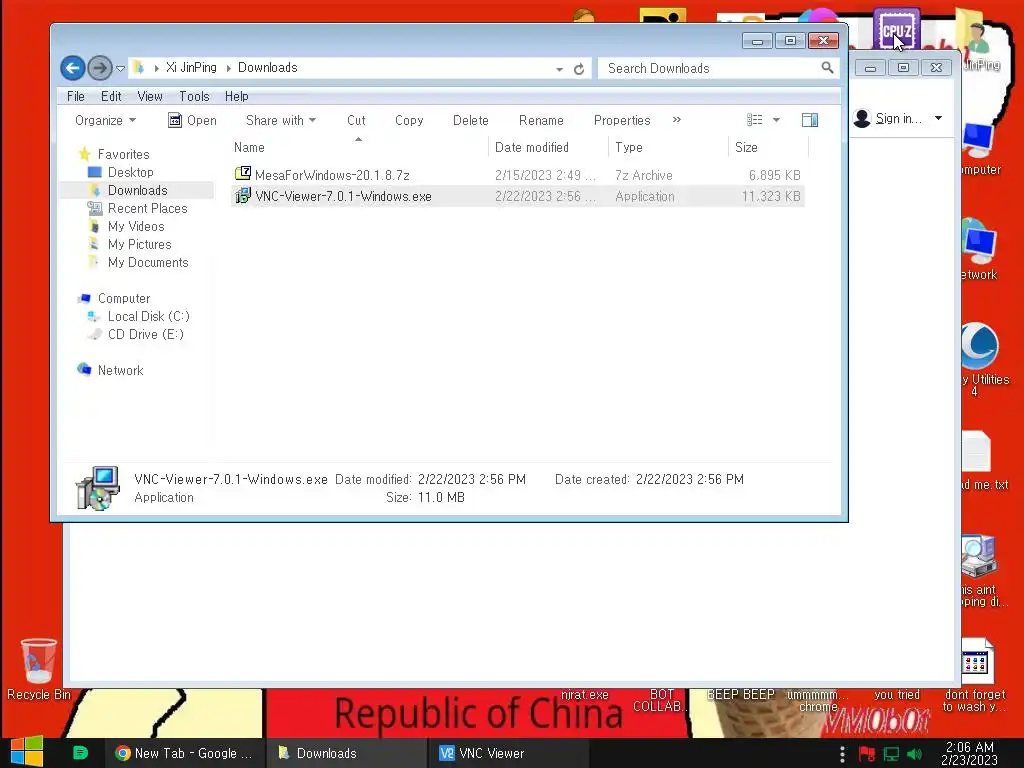The height and width of the screenshot is (768, 1024).
Task: Toggle the preview pane icon
Action: coord(810,120)
